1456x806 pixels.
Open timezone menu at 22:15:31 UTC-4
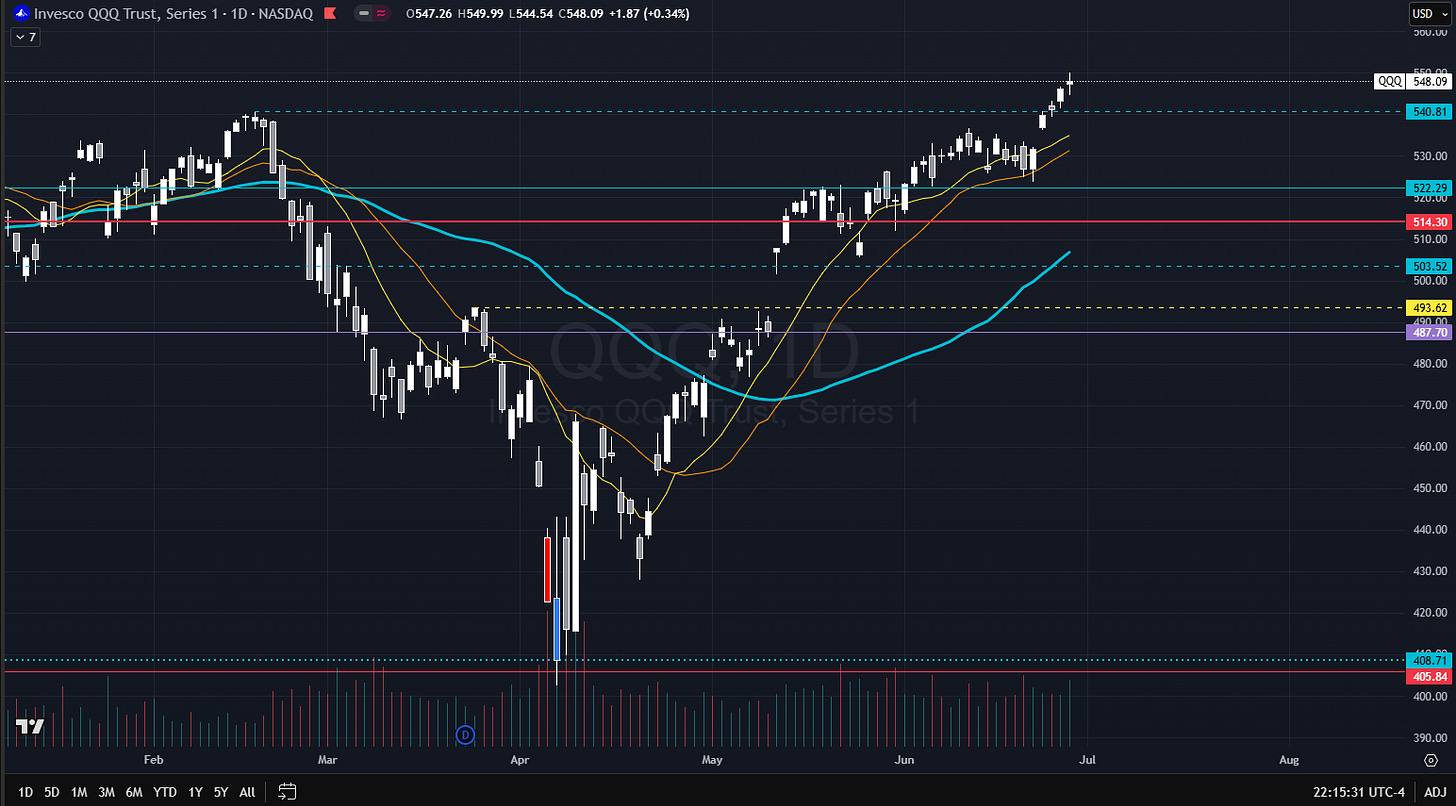click(1357, 792)
